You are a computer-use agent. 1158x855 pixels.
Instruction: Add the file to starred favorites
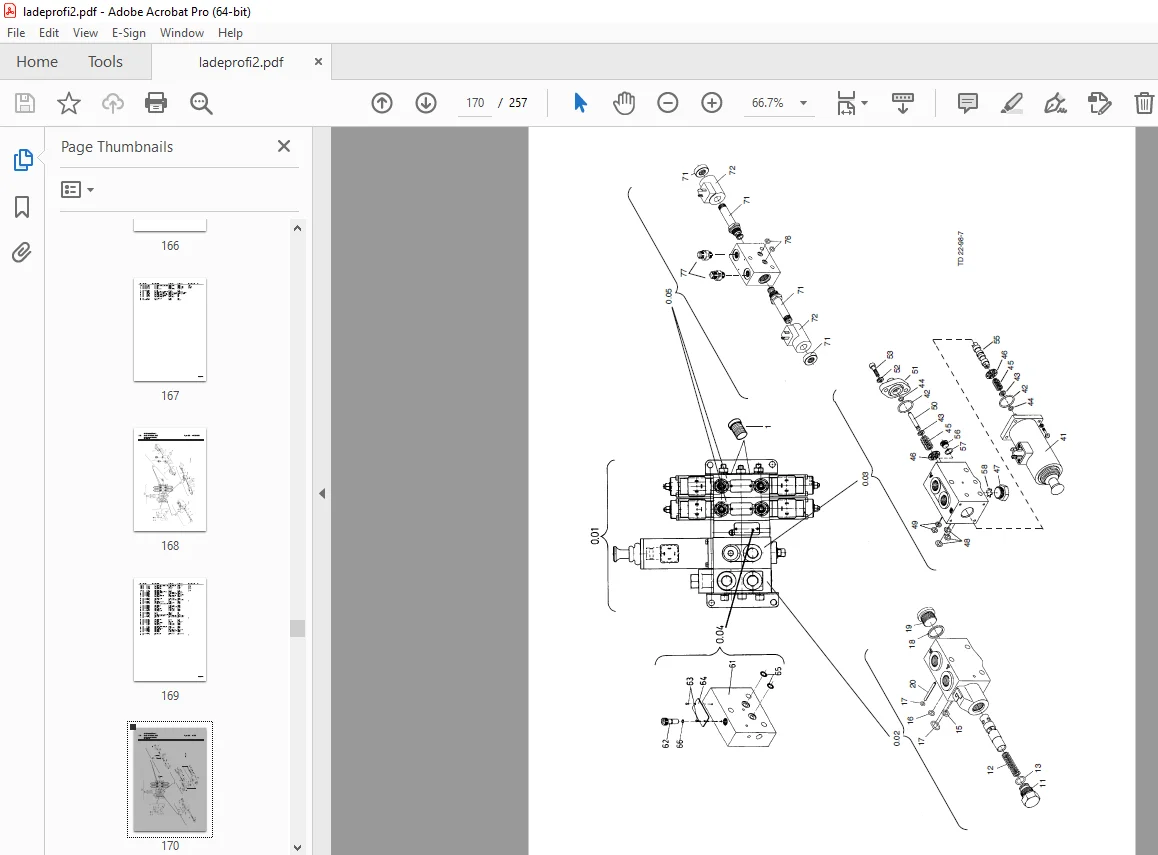[x=69, y=103]
